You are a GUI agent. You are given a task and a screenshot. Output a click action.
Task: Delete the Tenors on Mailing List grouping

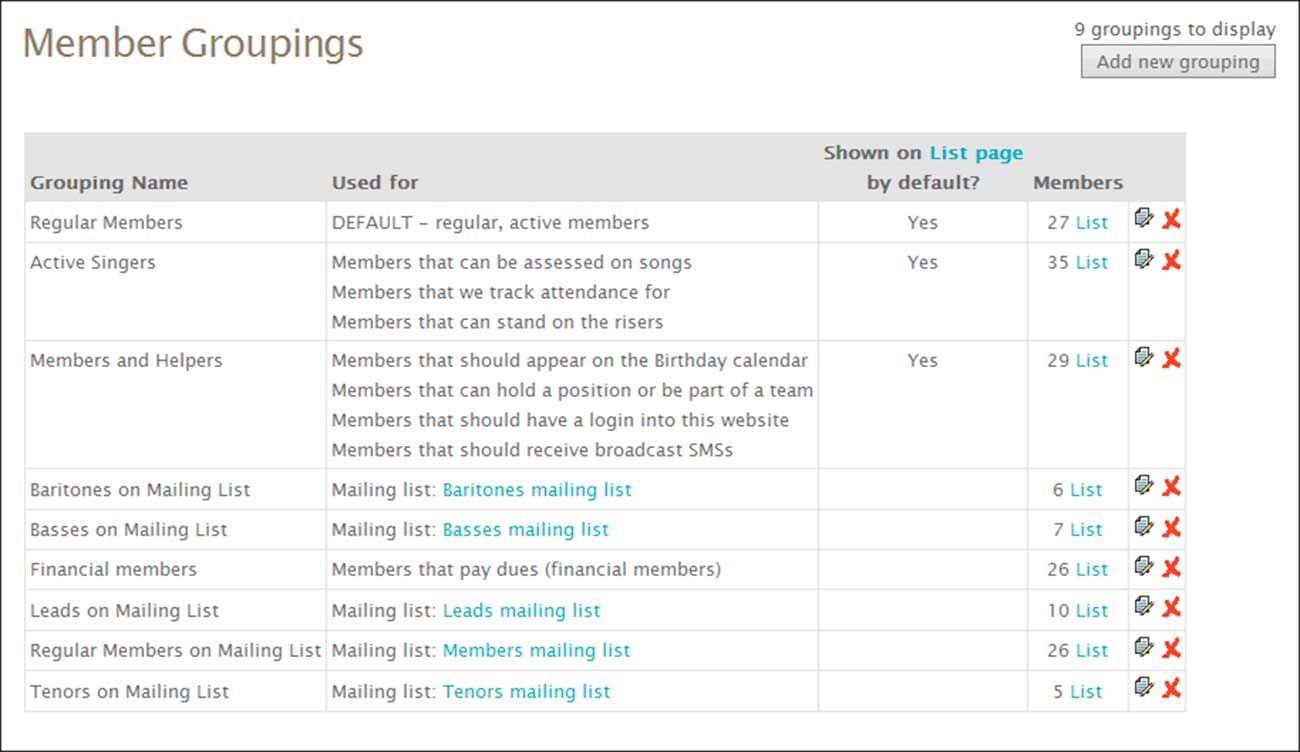pyautogui.click(x=1171, y=688)
